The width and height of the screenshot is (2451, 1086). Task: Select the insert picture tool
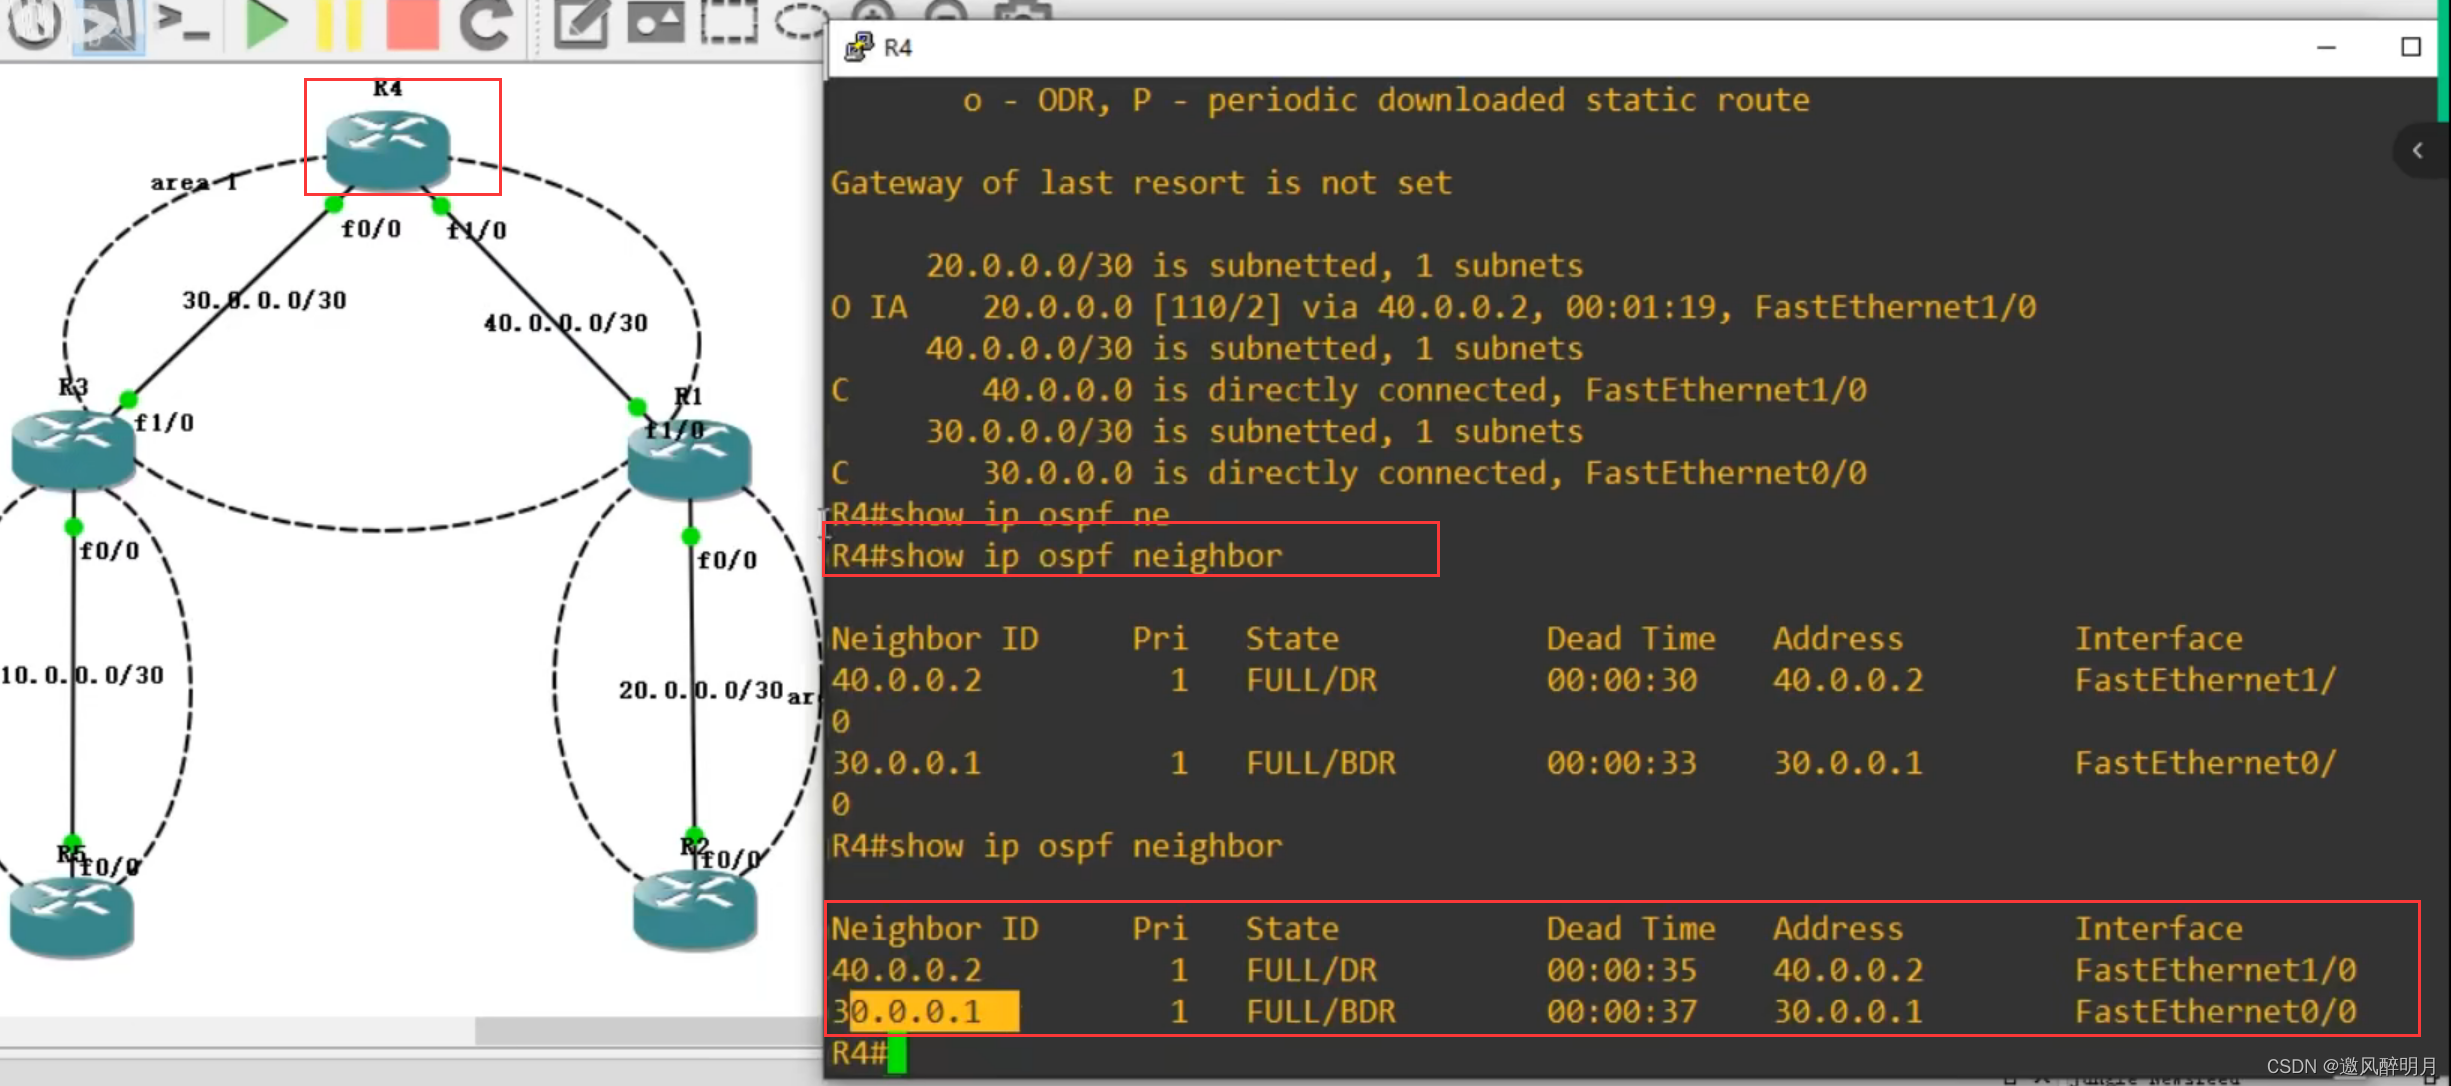tap(656, 22)
